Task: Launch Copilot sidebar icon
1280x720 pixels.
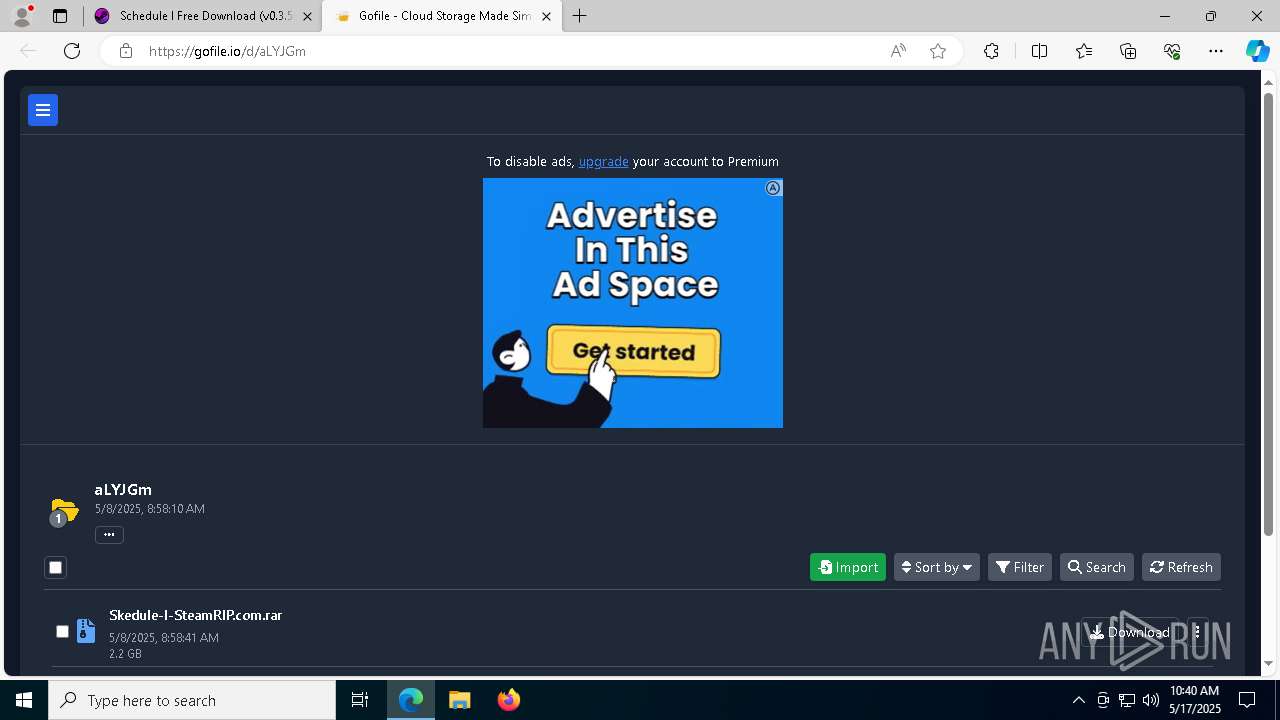Action: pyautogui.click(x=1257, y=51)
